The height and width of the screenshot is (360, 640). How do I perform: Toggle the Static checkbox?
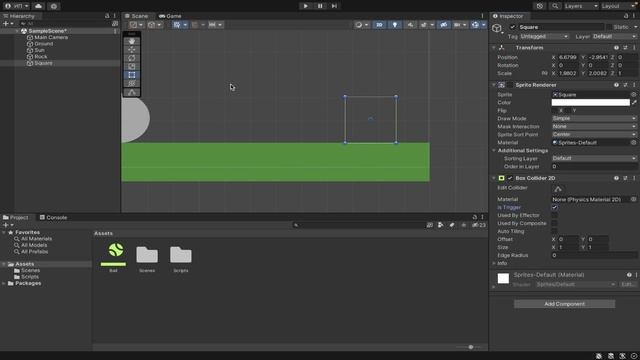coord(609,27)
